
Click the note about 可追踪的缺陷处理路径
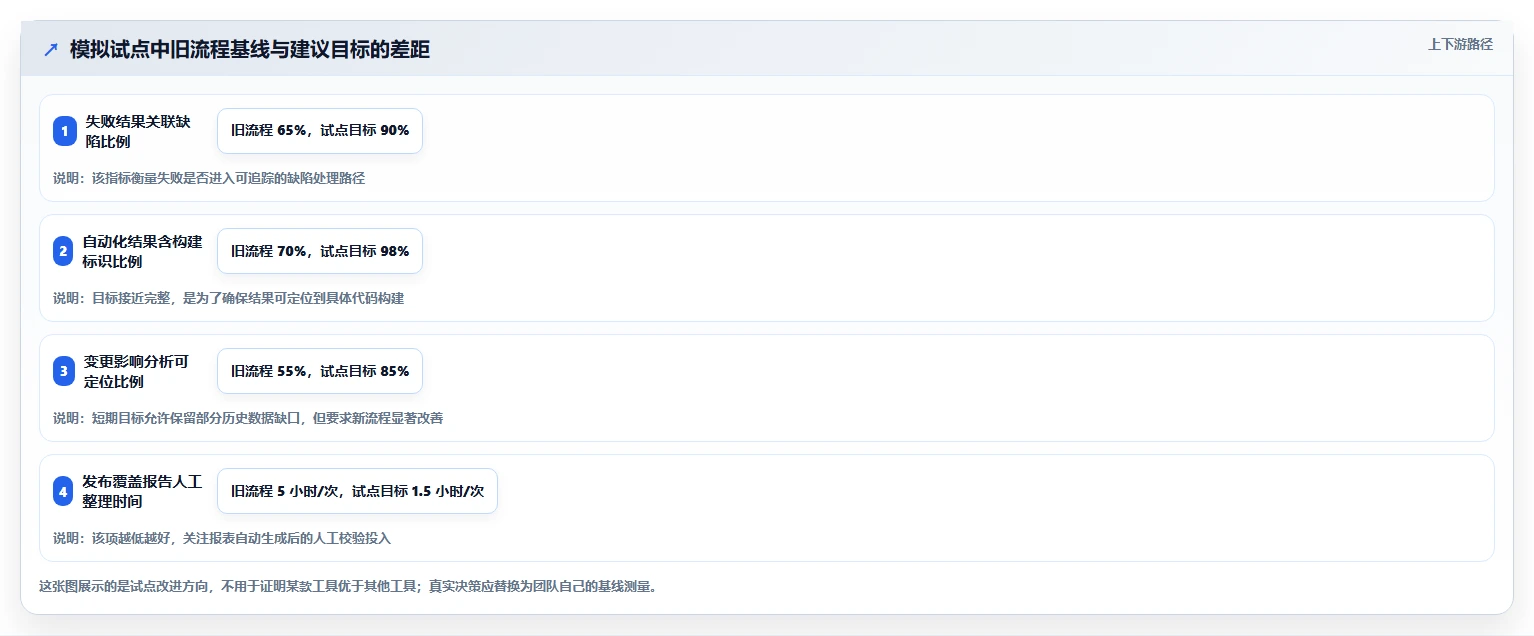209,178
